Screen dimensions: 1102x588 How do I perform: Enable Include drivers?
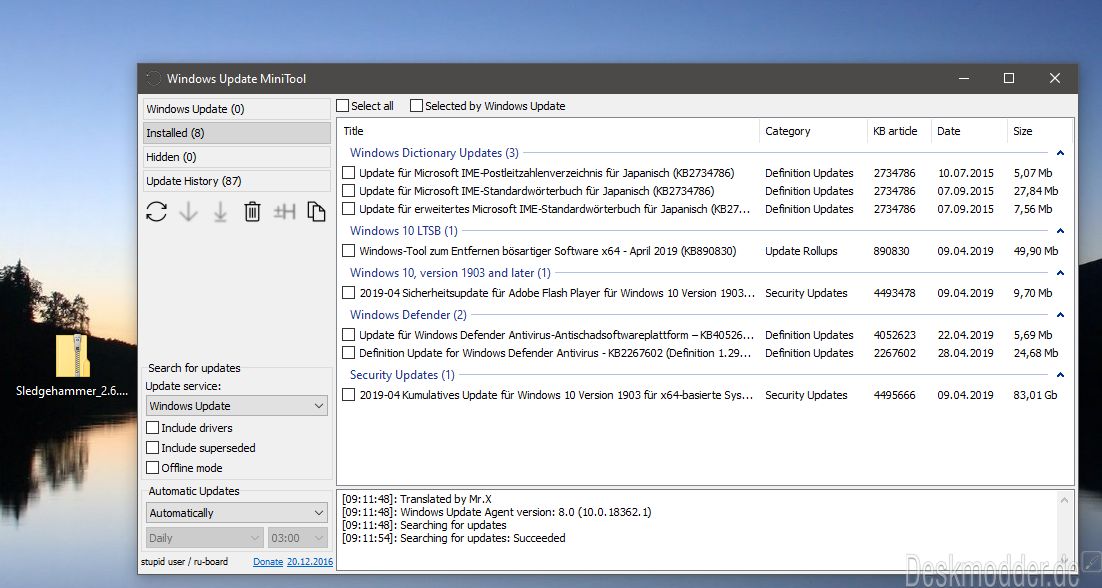(x=152, y=428)
